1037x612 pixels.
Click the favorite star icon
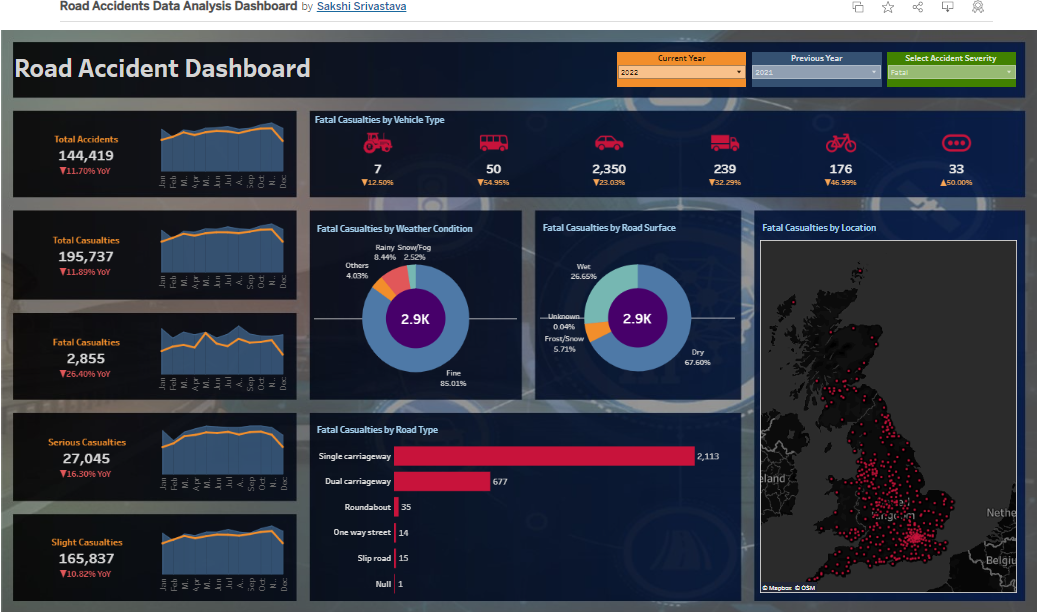[x=888, y=7]
